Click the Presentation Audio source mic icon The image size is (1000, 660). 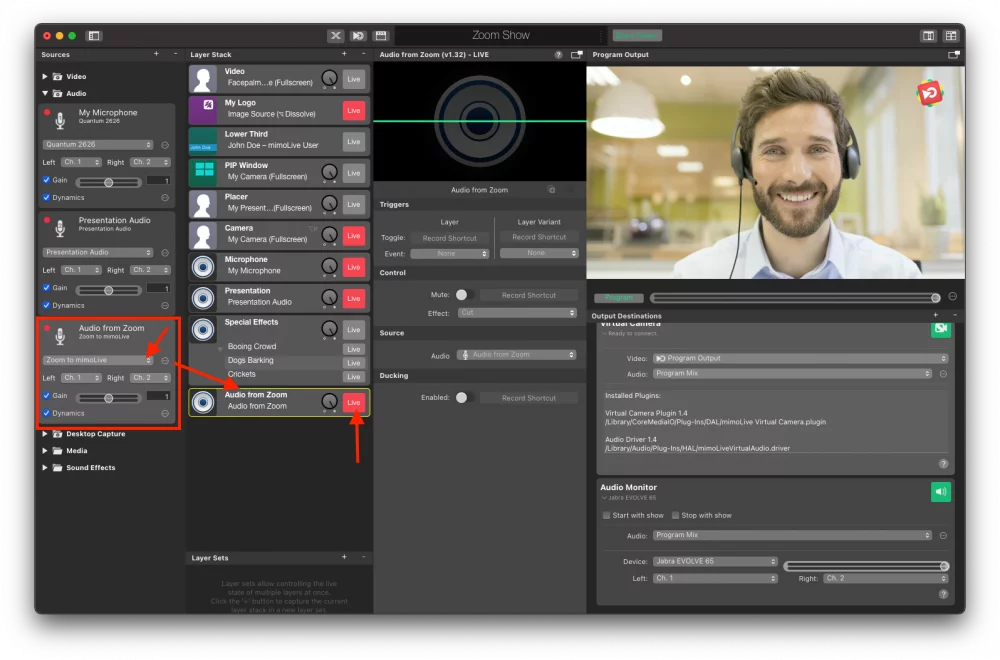pos(60,228)
